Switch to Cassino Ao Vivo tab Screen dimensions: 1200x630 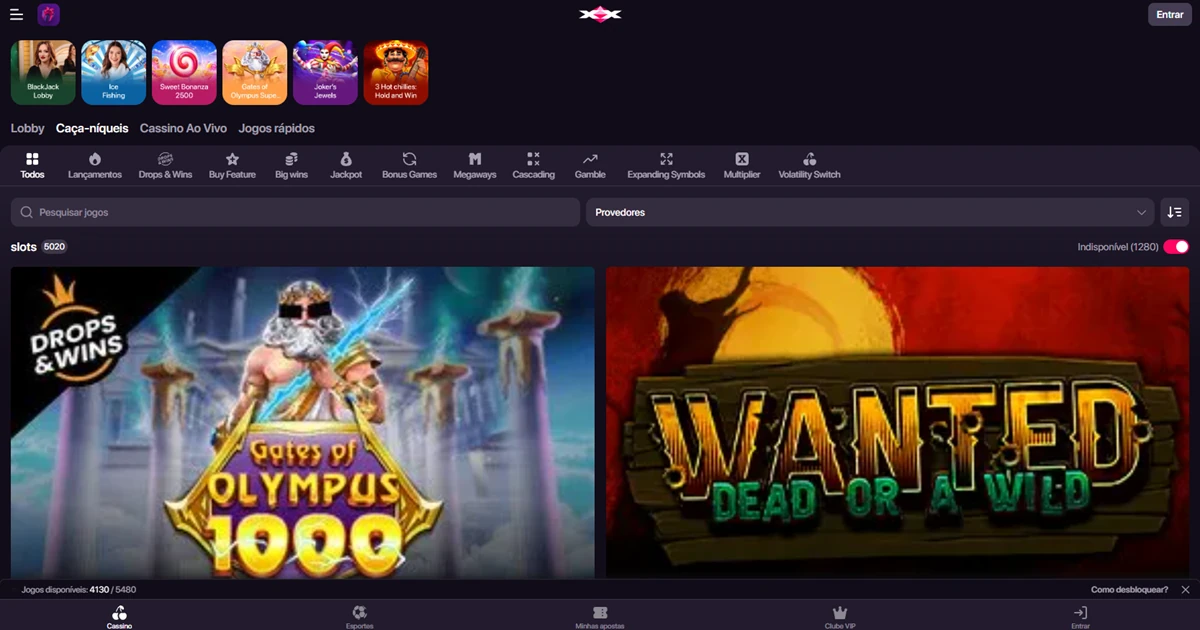click(x=183, y=129)
